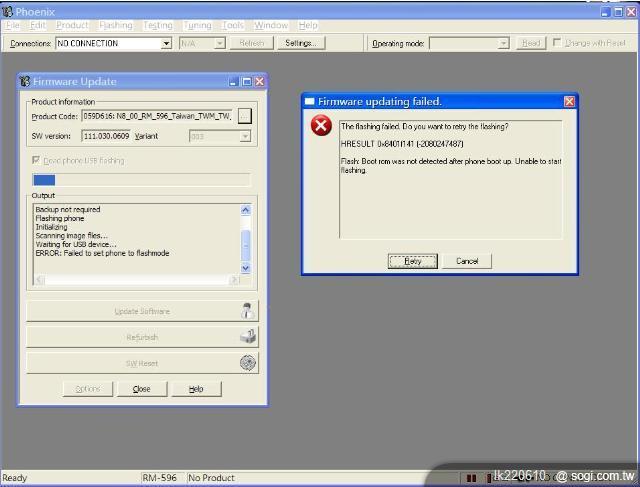Screen dimensions: 640x487
Task: Toggle Dead phone USB flashing checkbox
Action: tap(36, 160)
